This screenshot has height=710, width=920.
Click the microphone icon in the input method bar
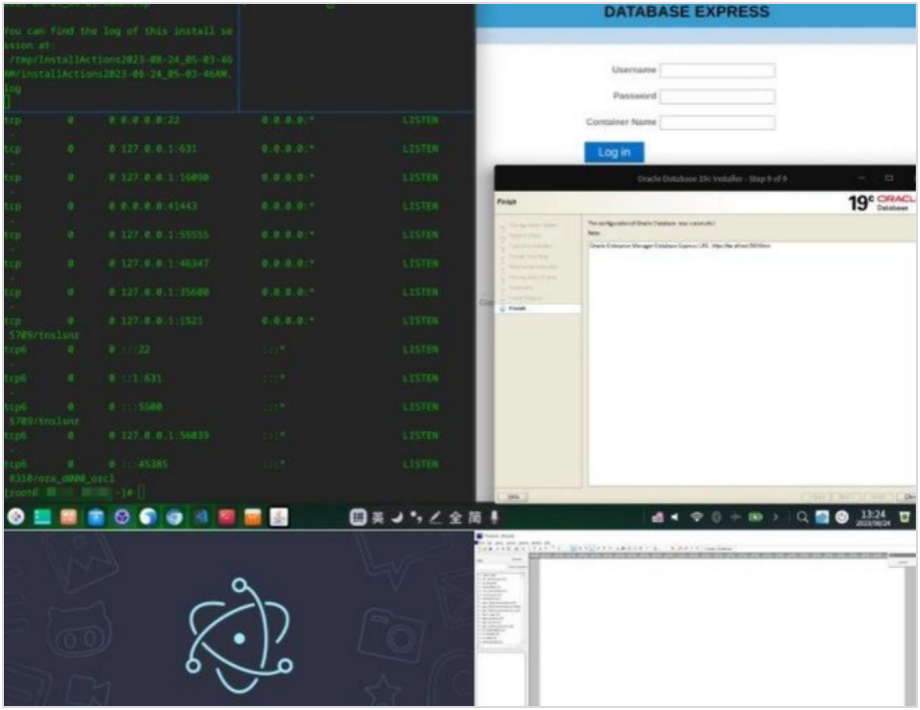pos(495,518)
